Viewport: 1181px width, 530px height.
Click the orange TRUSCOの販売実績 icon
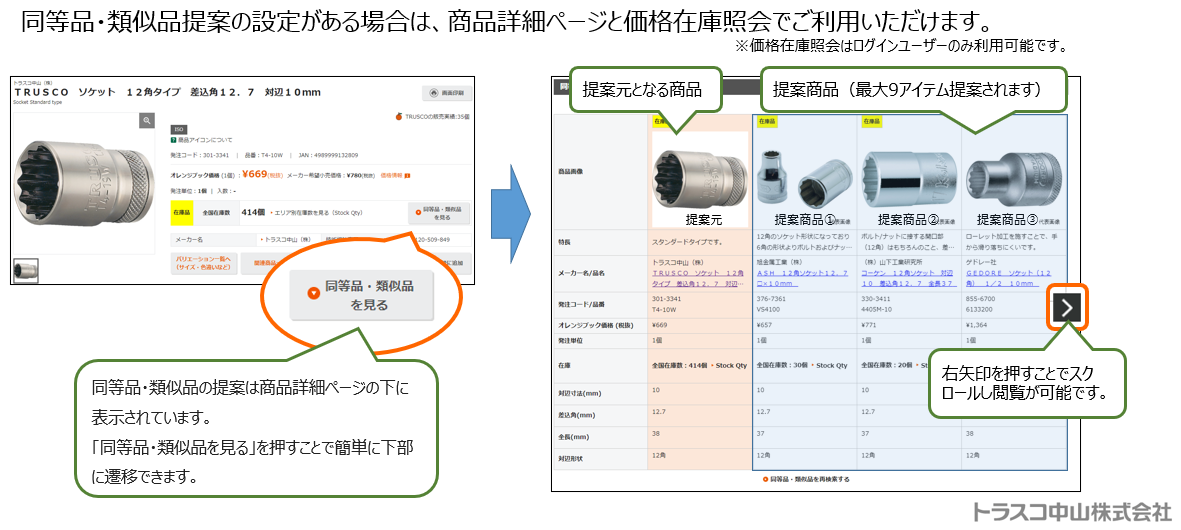pos(399,117)
